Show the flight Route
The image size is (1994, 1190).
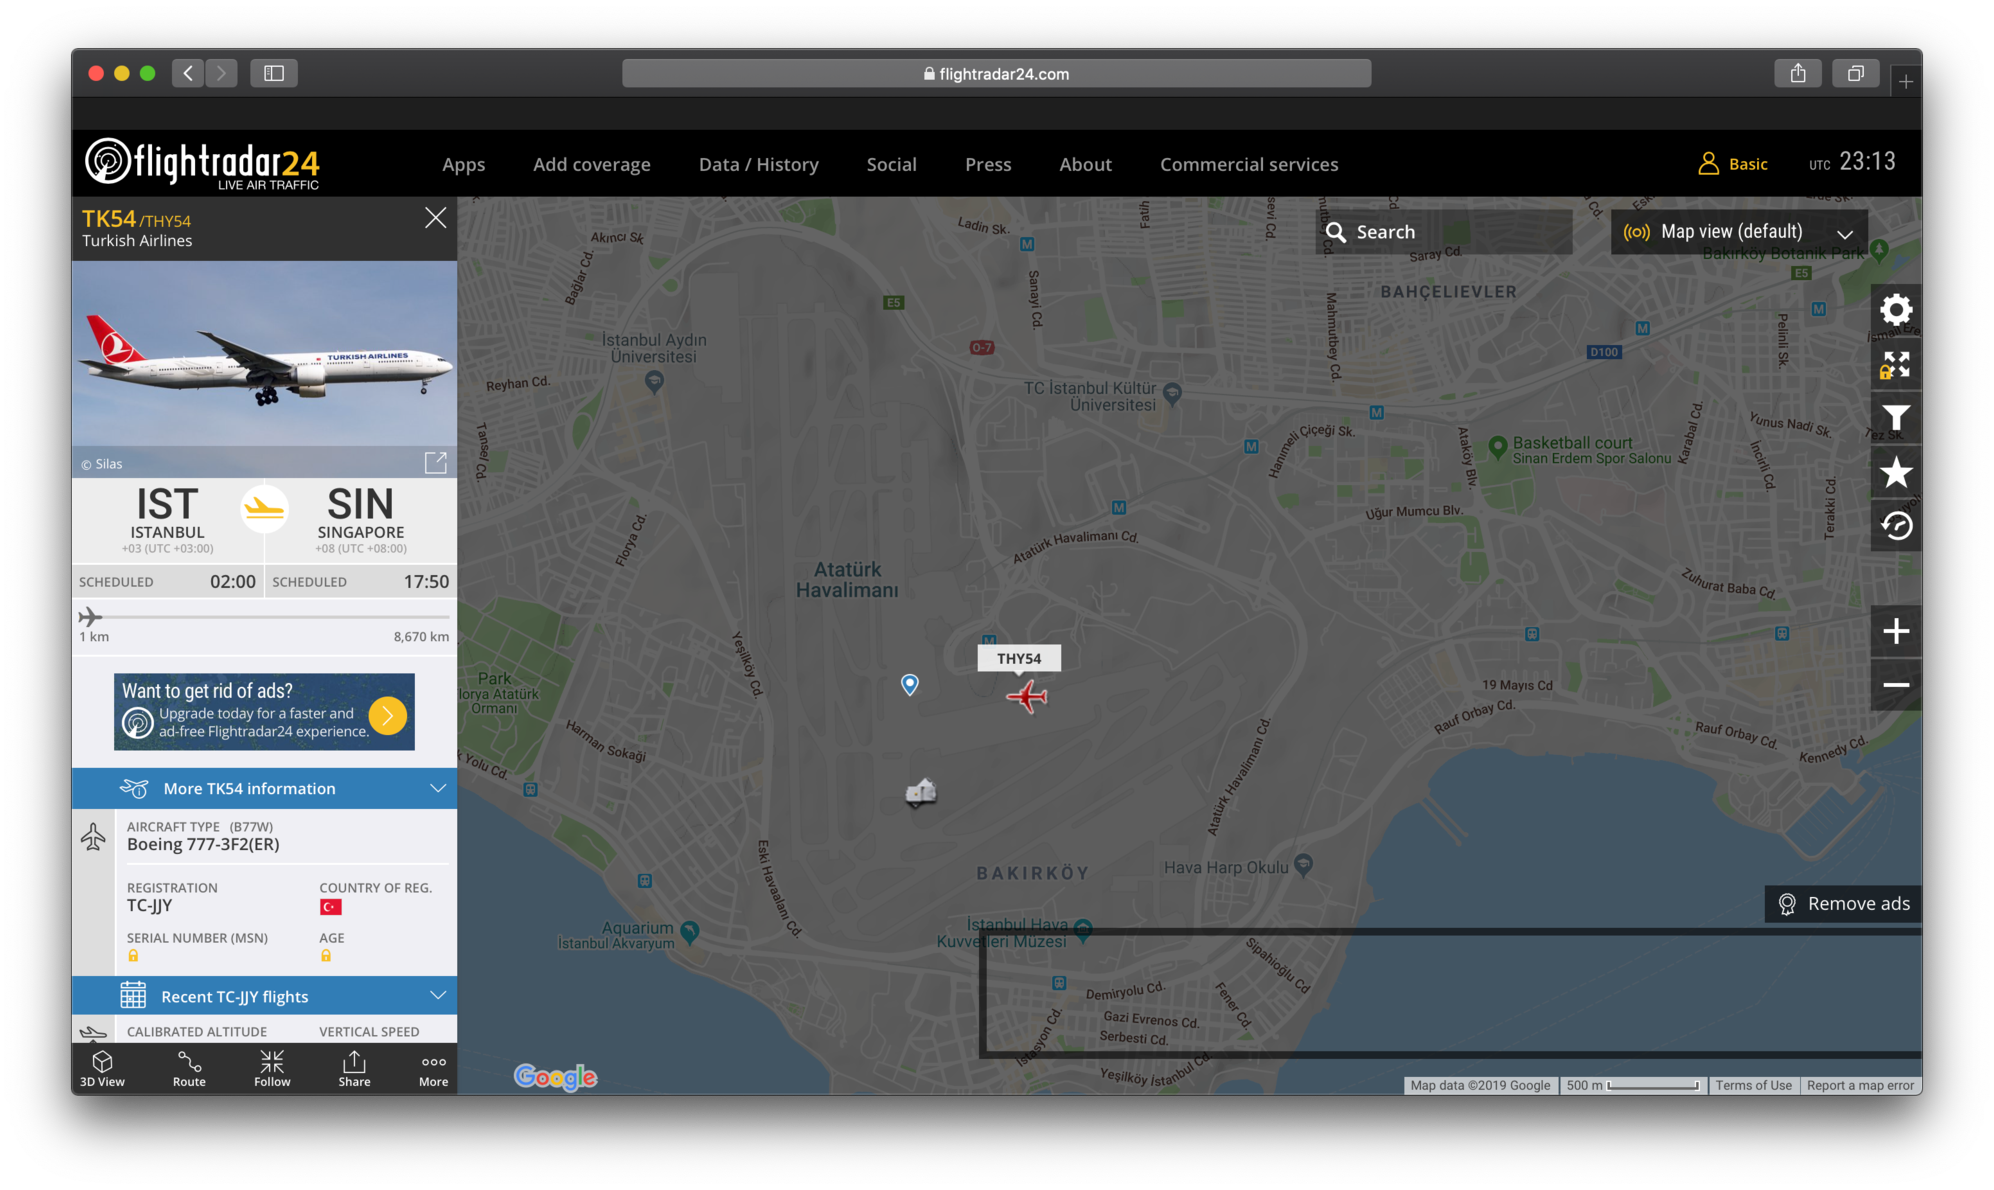coord(189,1068)
